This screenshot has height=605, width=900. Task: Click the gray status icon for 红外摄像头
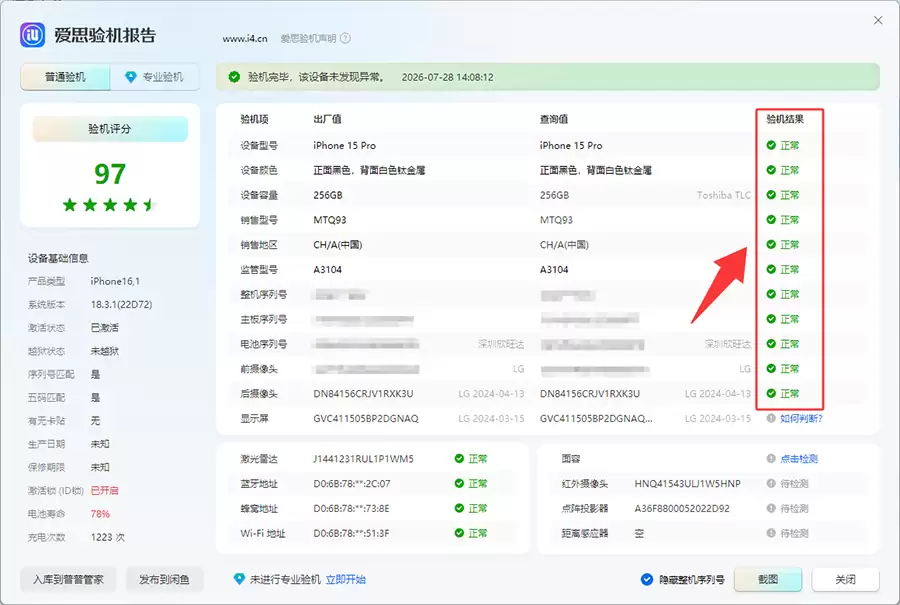click(x=771, y=483)
